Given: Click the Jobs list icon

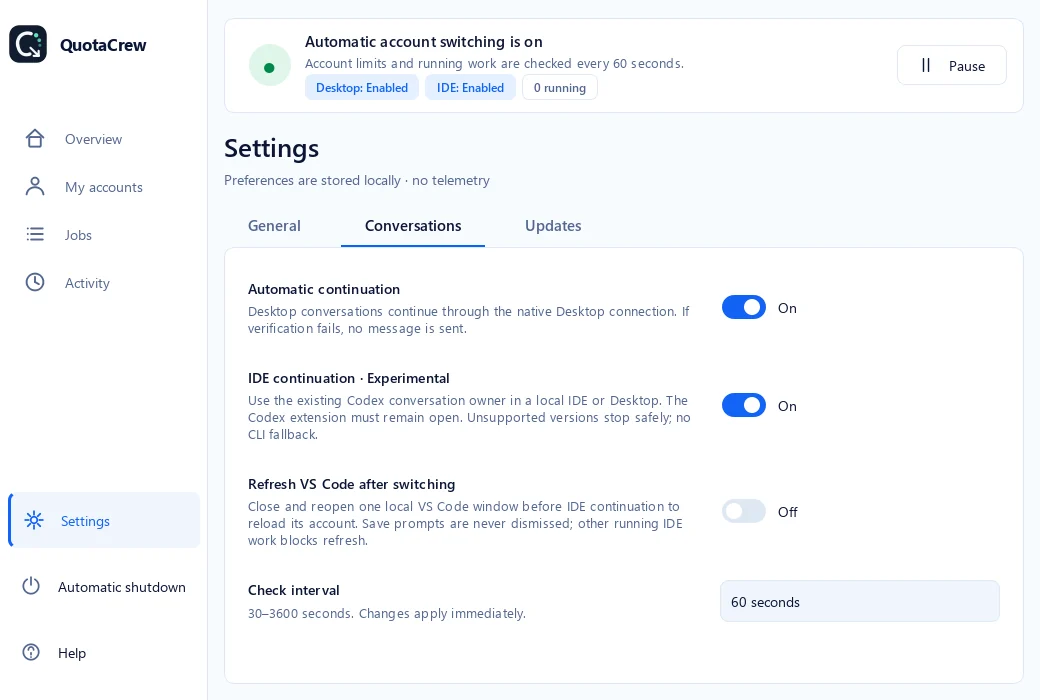Looking at the screenshot, I should click(x=34, y=234).
